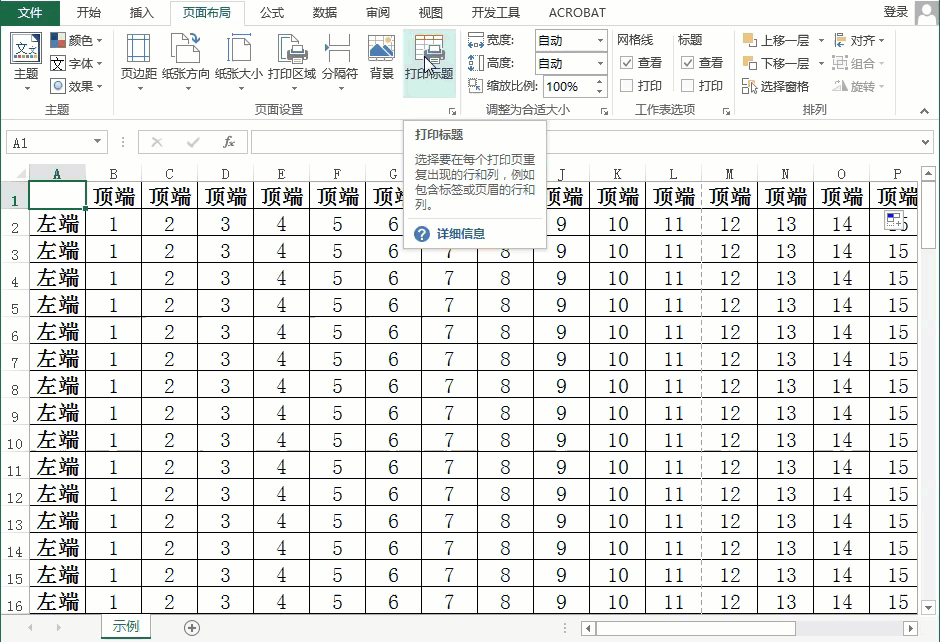Check the 标题 打印 checkbox

[x=688, y=83]
